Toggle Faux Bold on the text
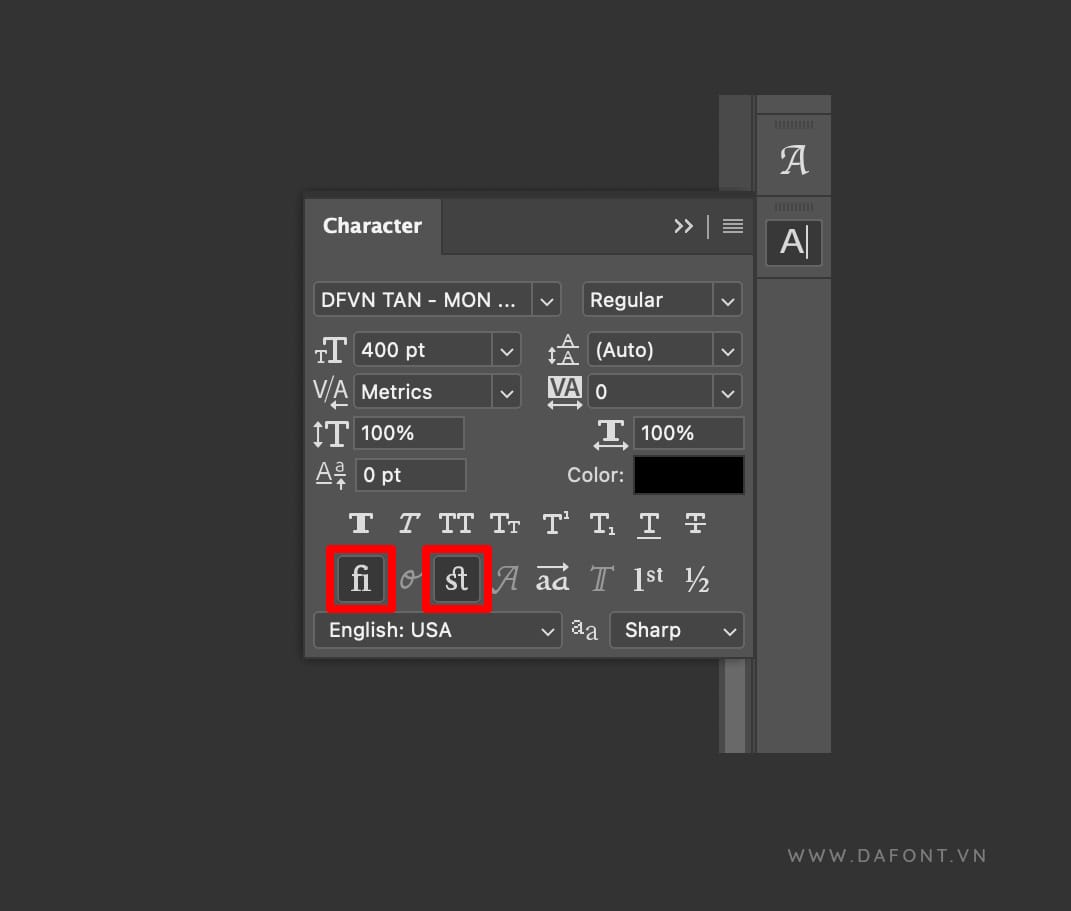This screenshot has height=911, width=1071. pyautogui.click(x=360, y=523)
